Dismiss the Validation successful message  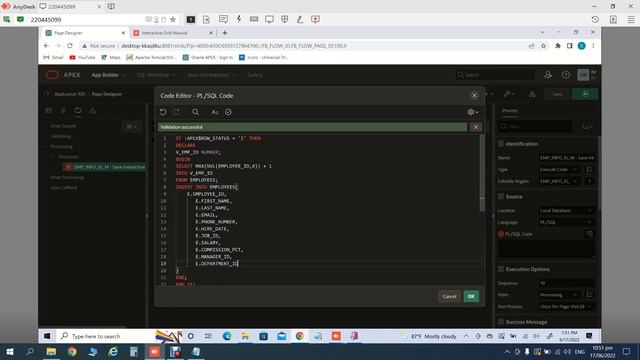pos(476,127)
